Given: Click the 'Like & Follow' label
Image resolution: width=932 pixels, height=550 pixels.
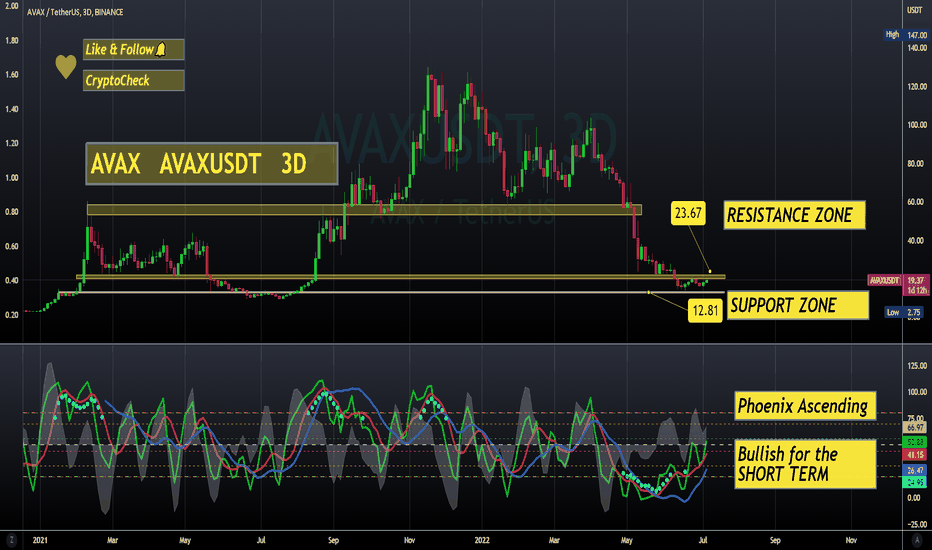Looking at the screenshot, I should [x=134, y=49].
